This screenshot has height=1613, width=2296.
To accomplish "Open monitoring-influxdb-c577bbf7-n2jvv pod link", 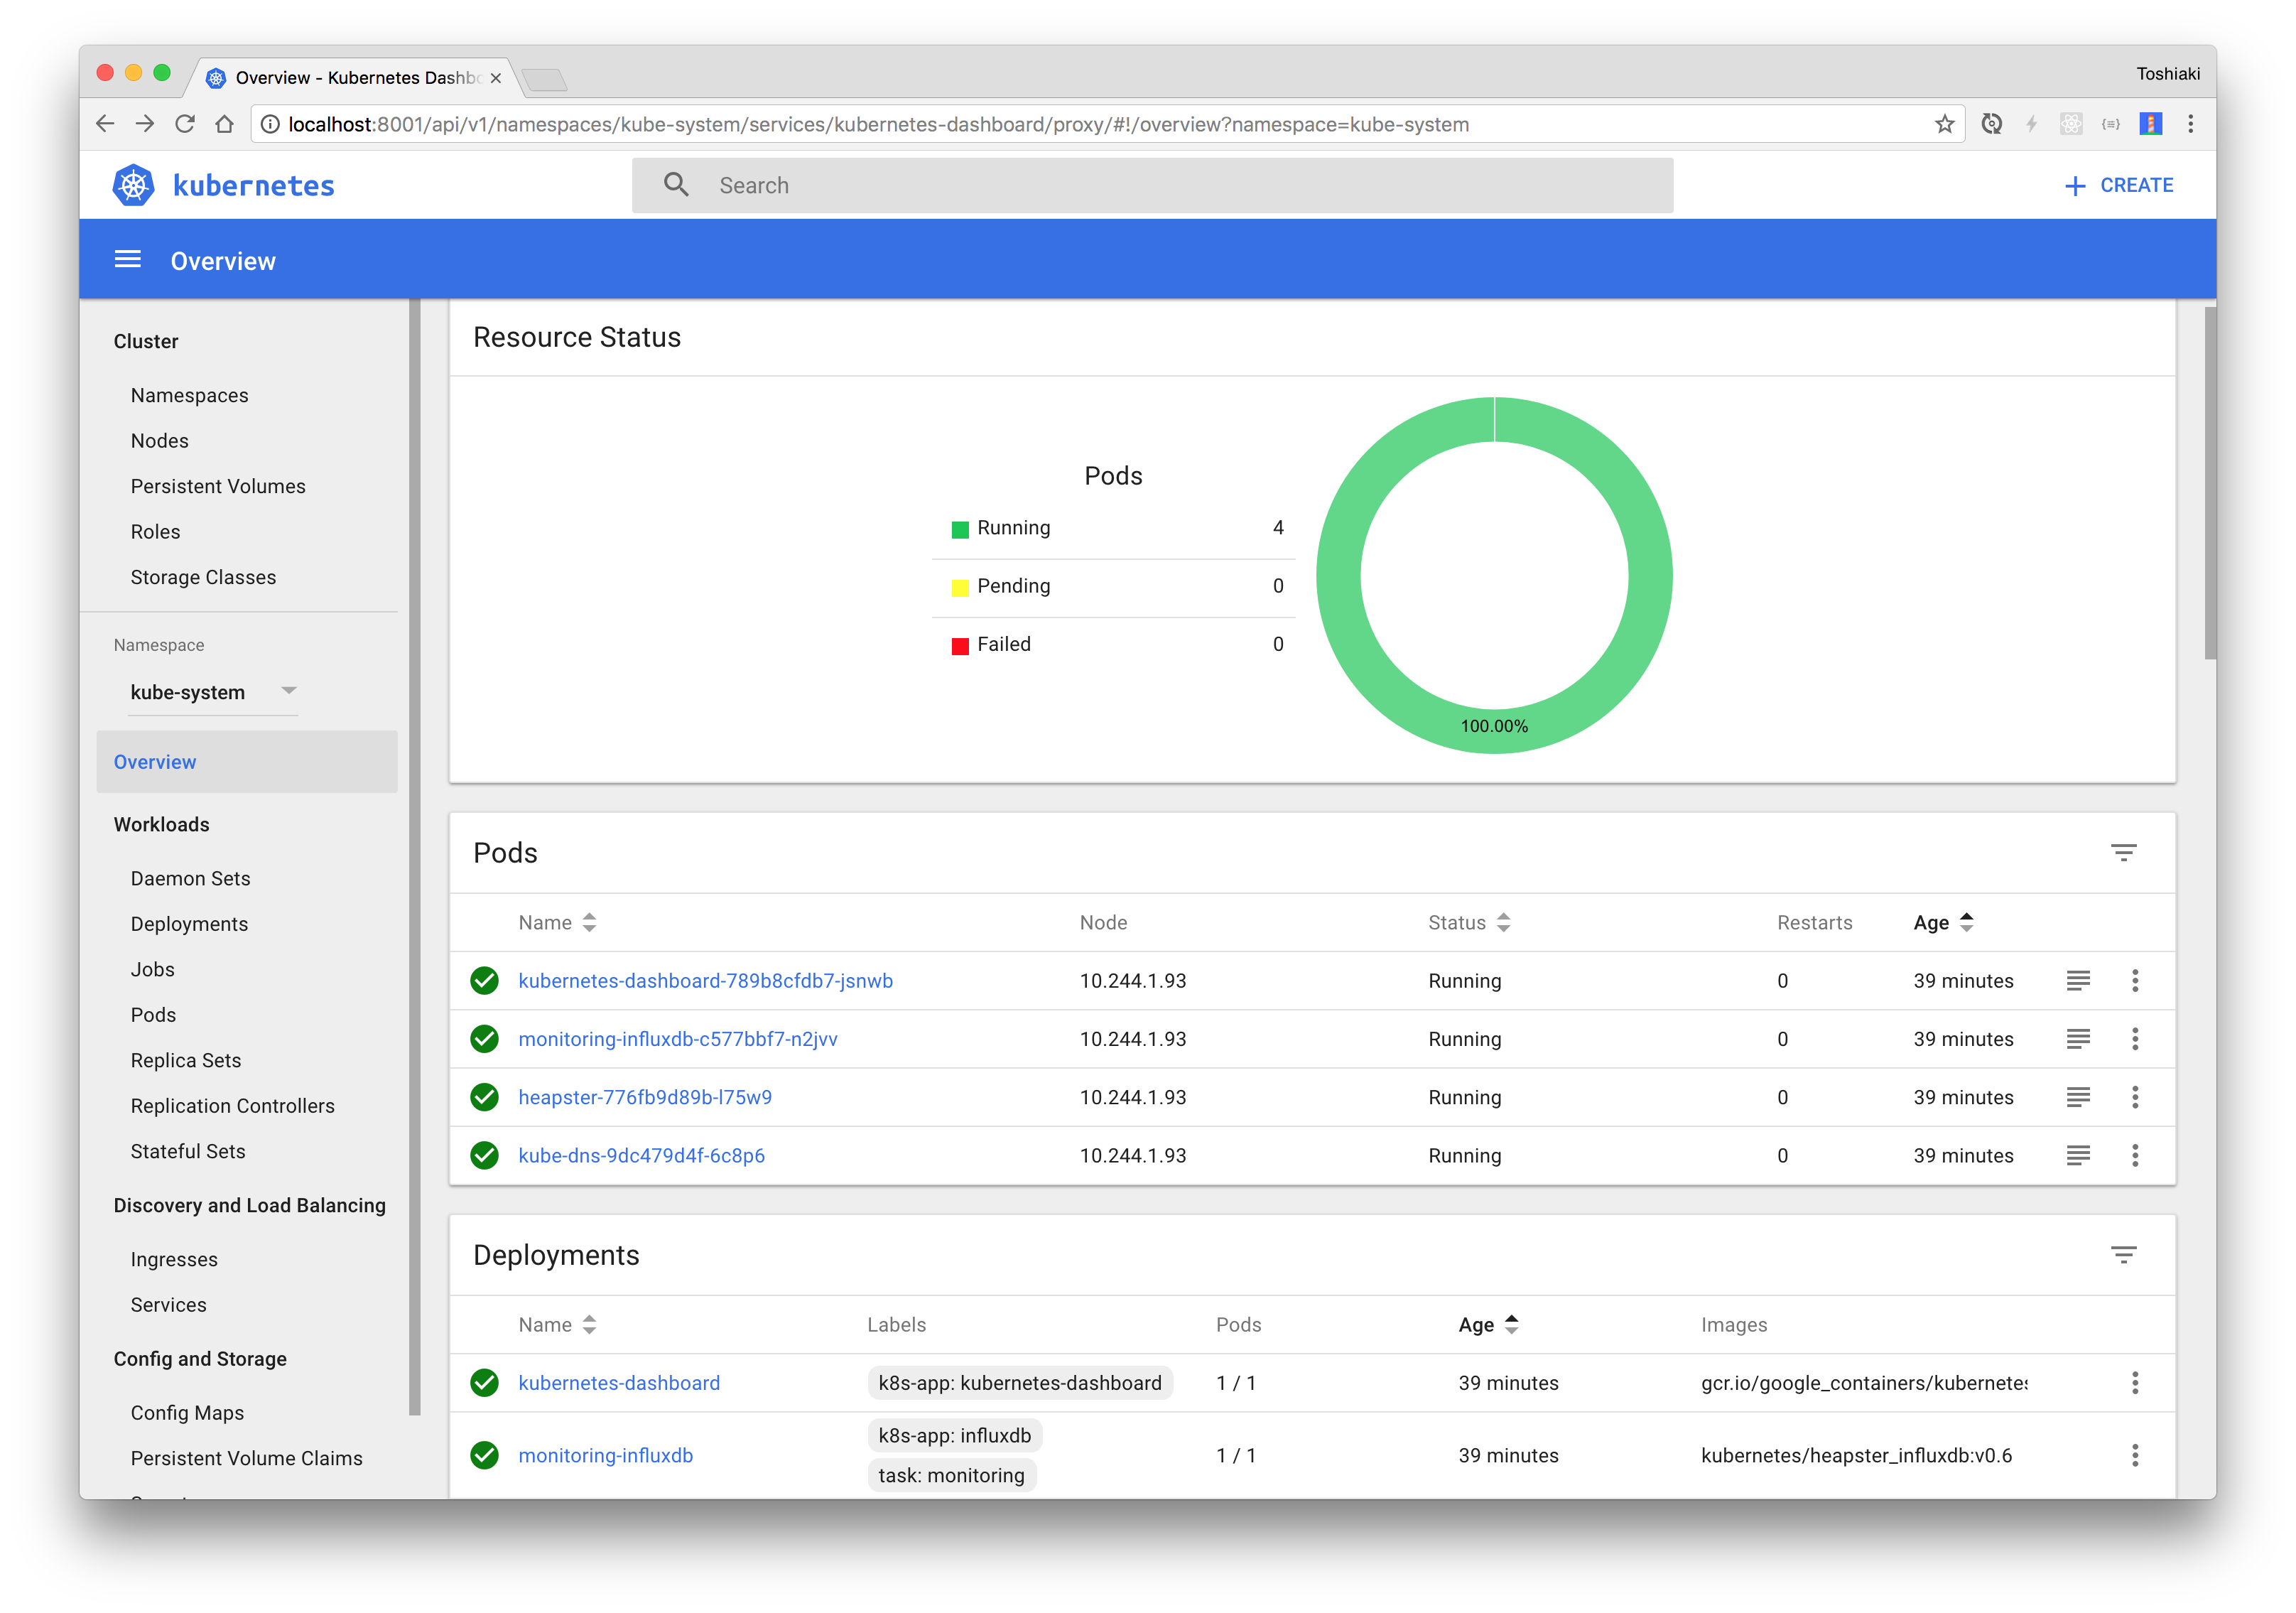I will click(x=677, y=1039).
